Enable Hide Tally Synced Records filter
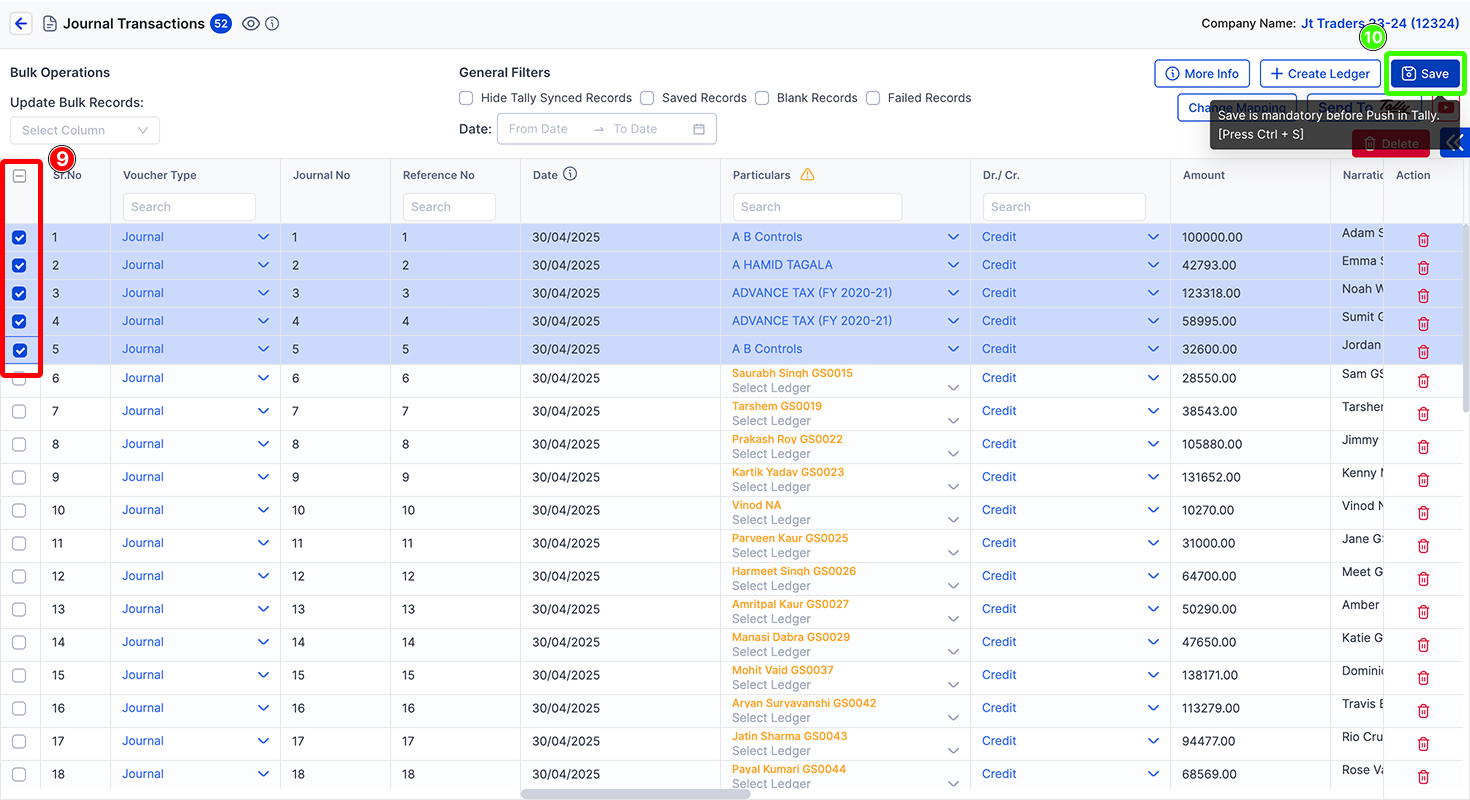1470x800 pixels. point(466,98)
